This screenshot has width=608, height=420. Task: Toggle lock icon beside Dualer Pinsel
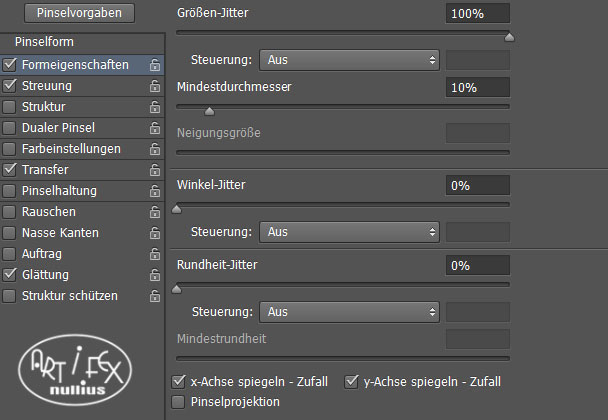(x=155, y=128)
